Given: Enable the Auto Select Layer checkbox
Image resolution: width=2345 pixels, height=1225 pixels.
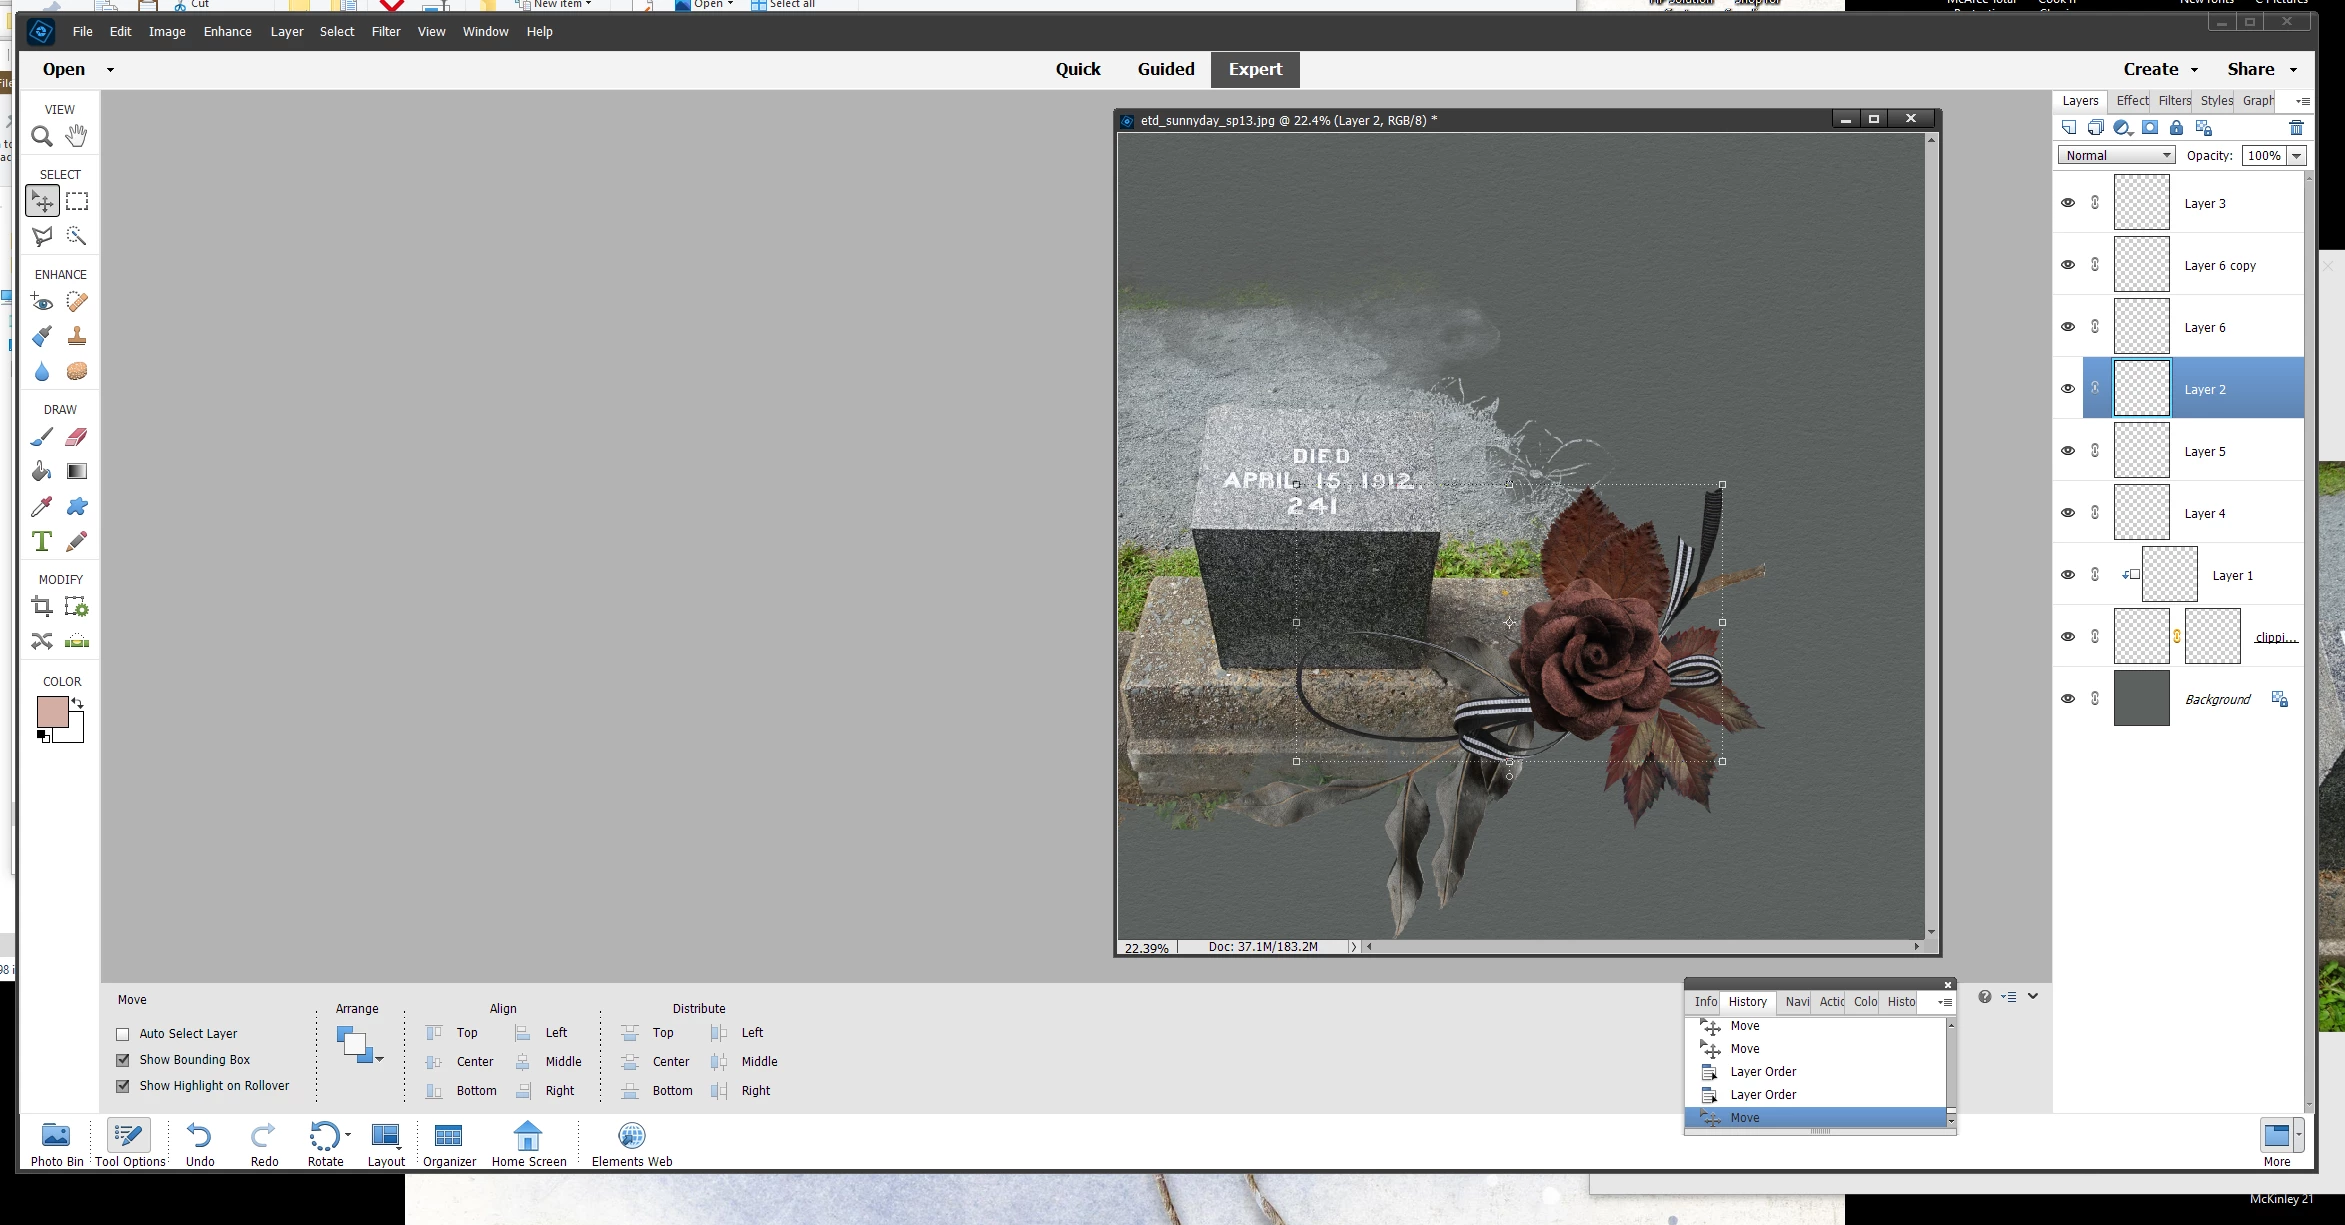Looking at the screenshot, I should pos(123,1034).
